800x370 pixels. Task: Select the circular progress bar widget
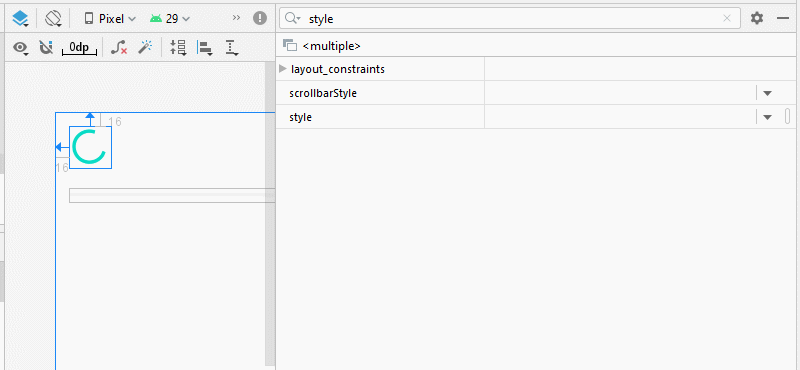(x=90, y=147)
